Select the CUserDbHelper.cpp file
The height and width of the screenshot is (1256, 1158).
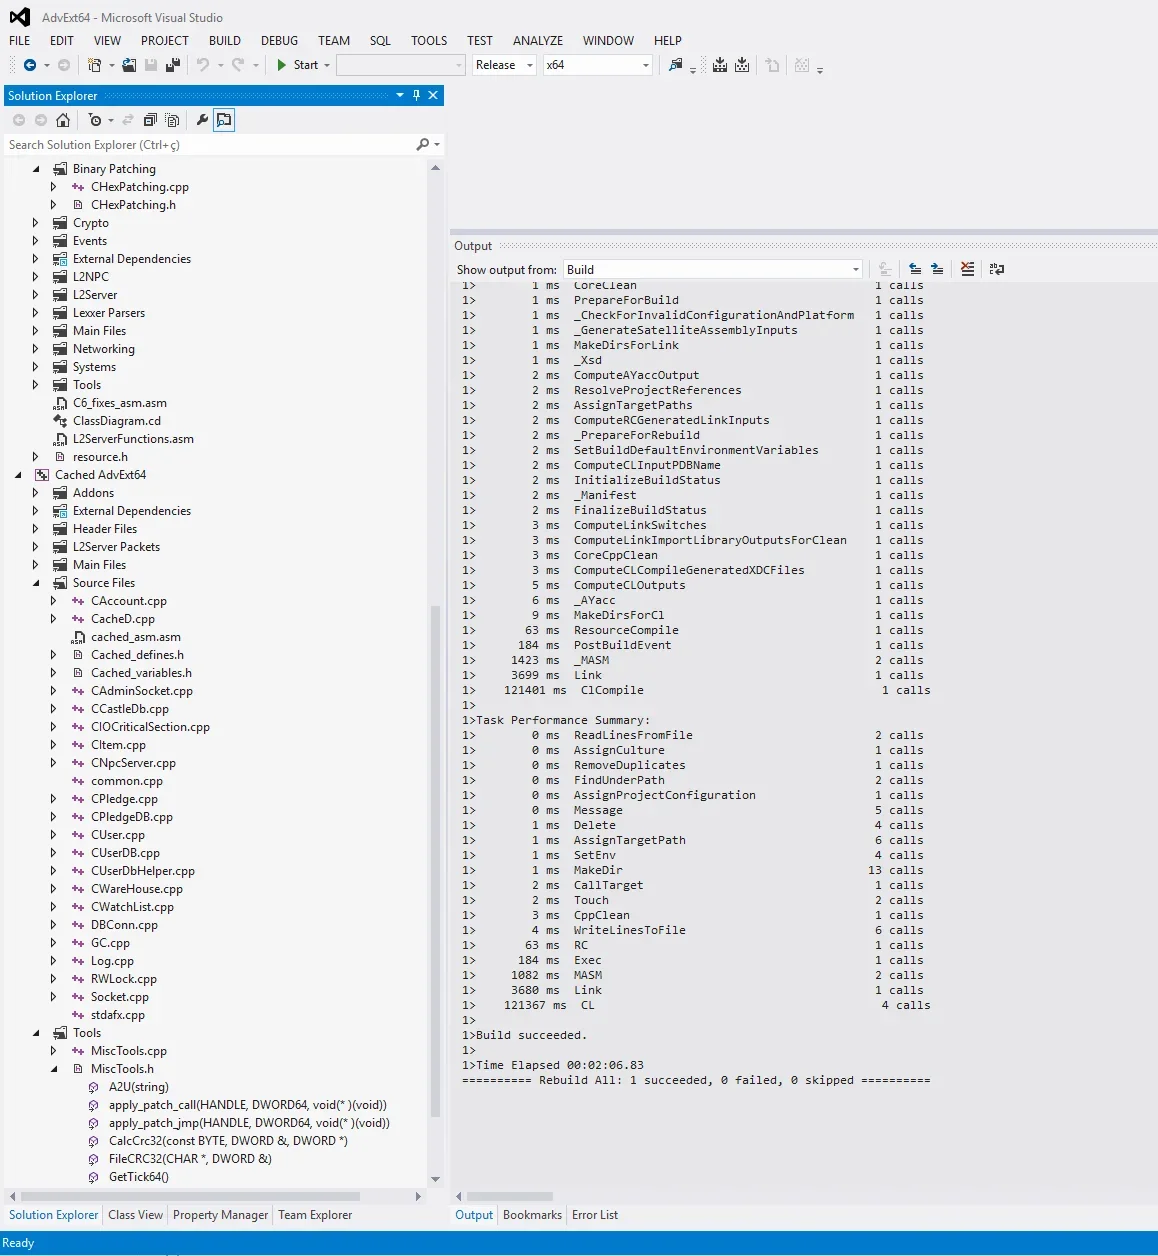143,871
